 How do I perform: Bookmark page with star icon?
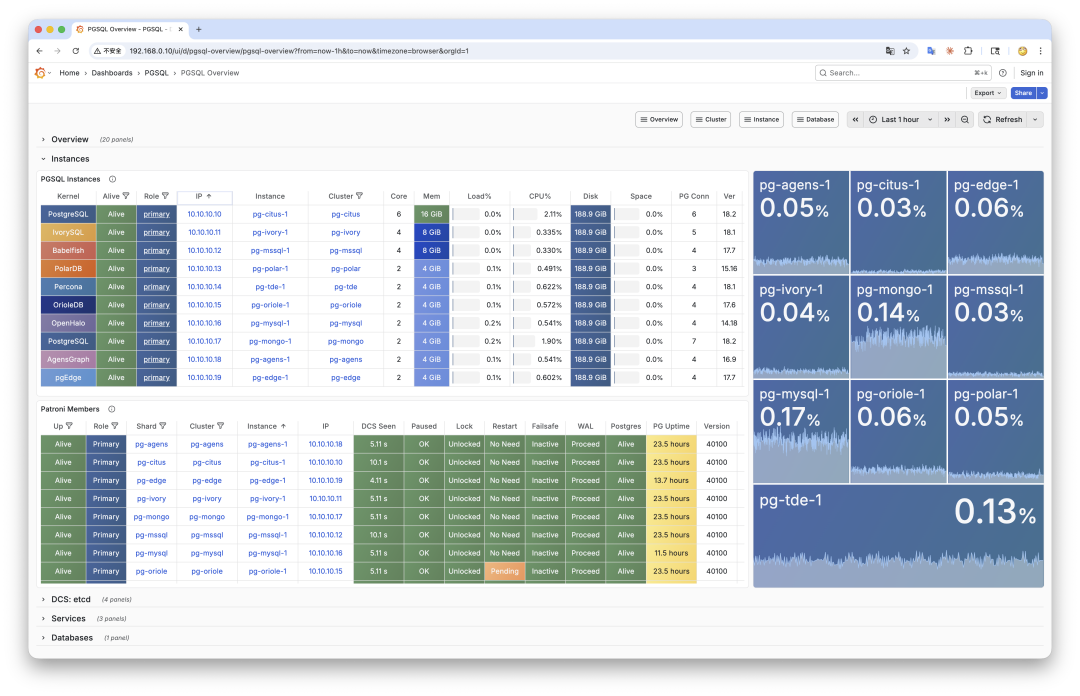[906, 51]
